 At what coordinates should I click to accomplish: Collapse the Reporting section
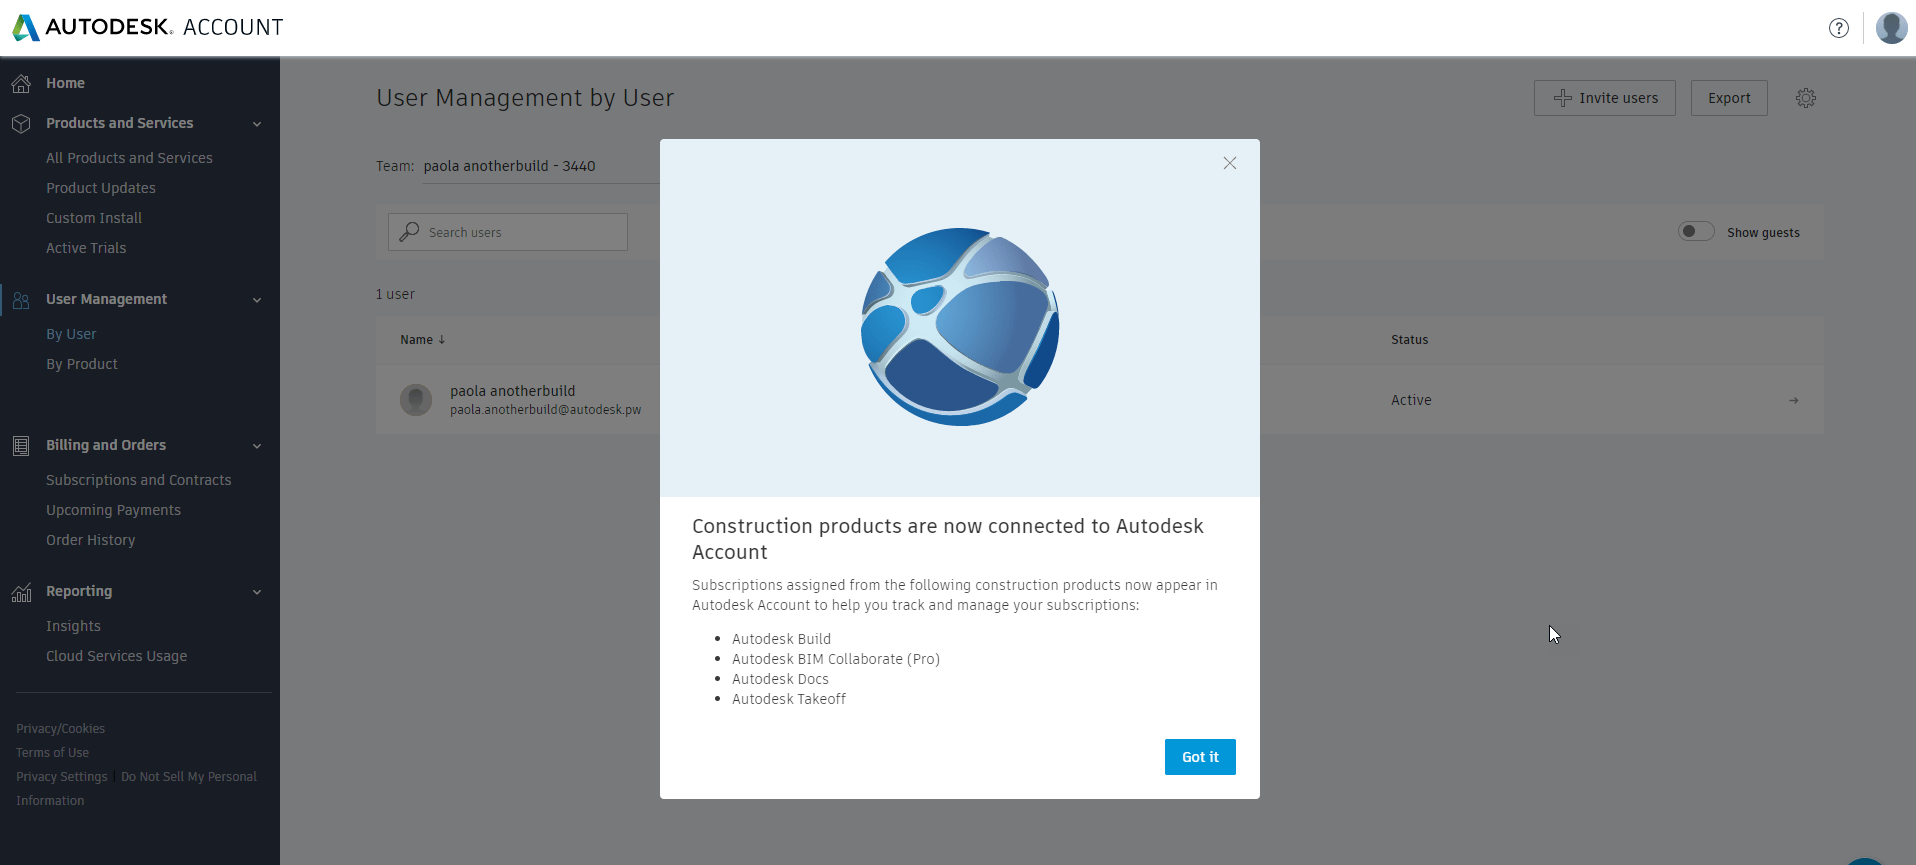[x=257, y=592]
